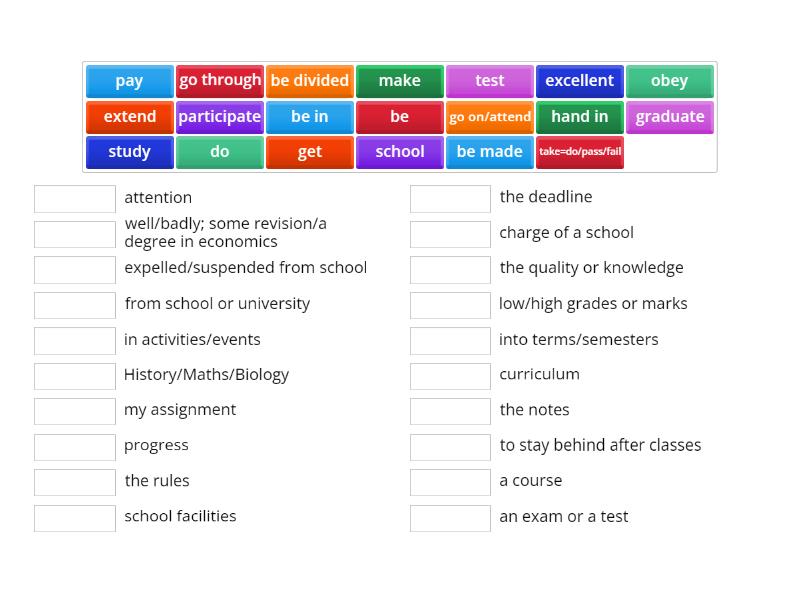800x600 pixels.
Task: Select the "participate" tile
Action: [220, 116]
